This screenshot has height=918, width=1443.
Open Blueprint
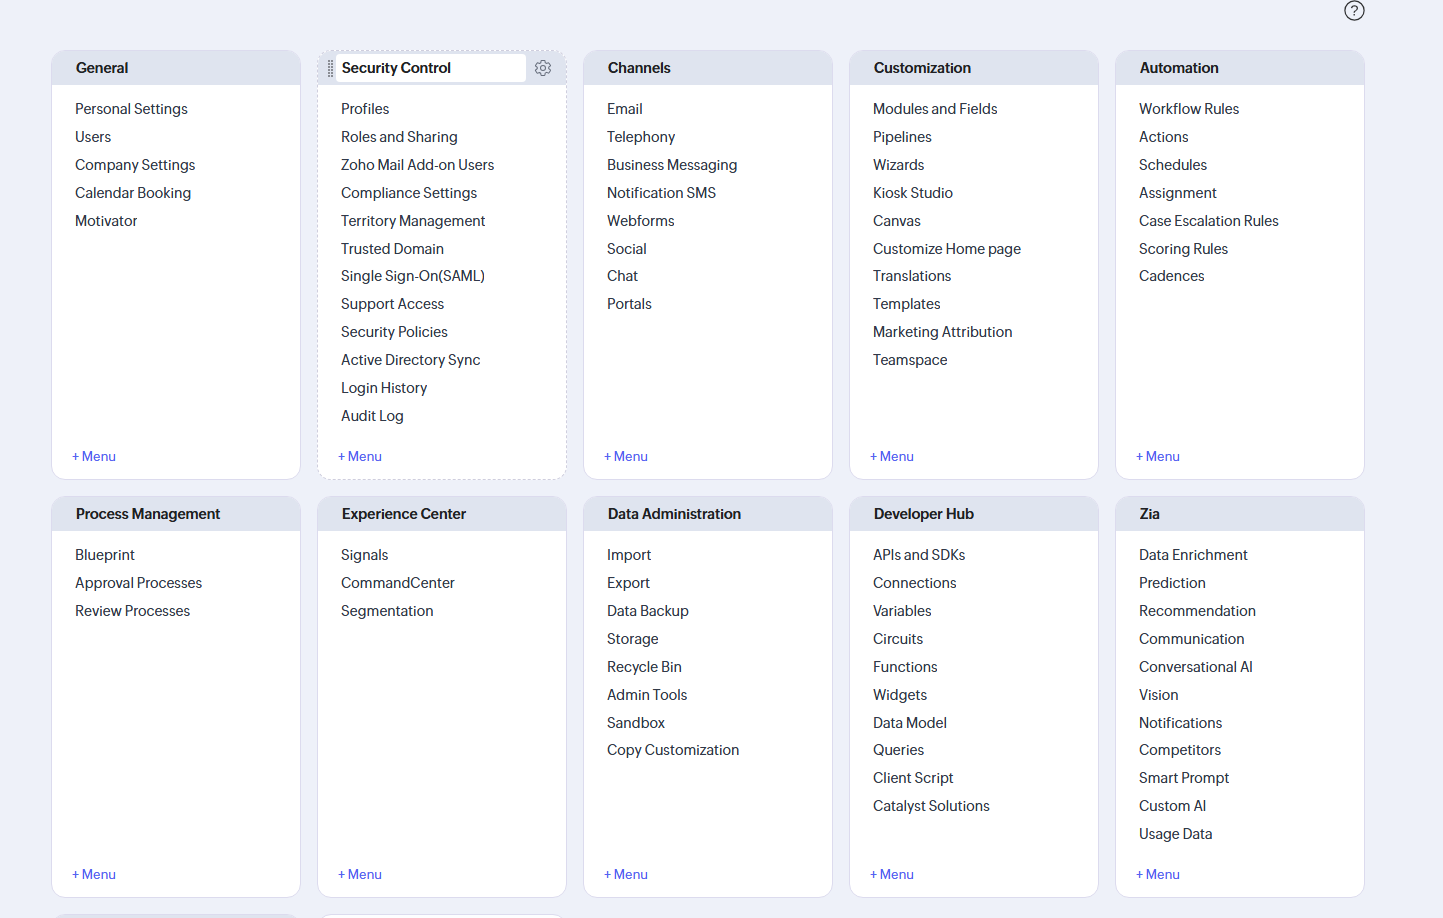click(x=105, y=555)
